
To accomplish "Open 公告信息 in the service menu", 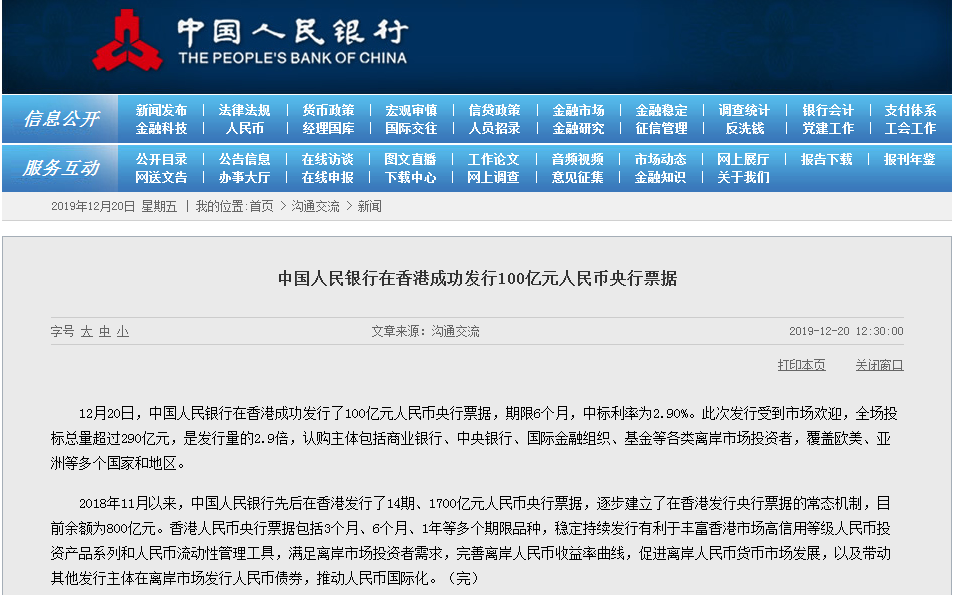I will point(244,159).
